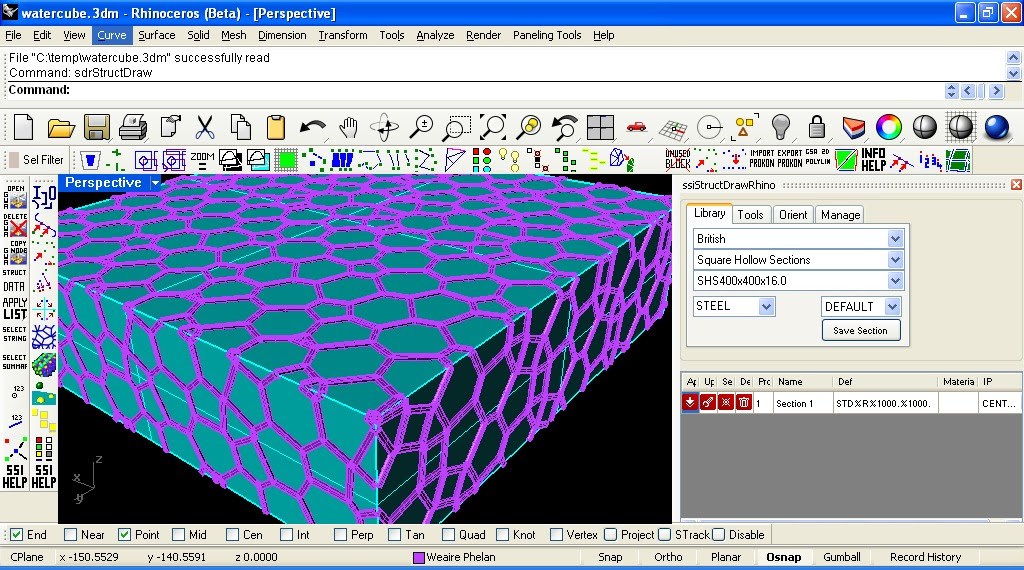
Task: Click the light bulb hide icon
Action: (x=781, y=127)
